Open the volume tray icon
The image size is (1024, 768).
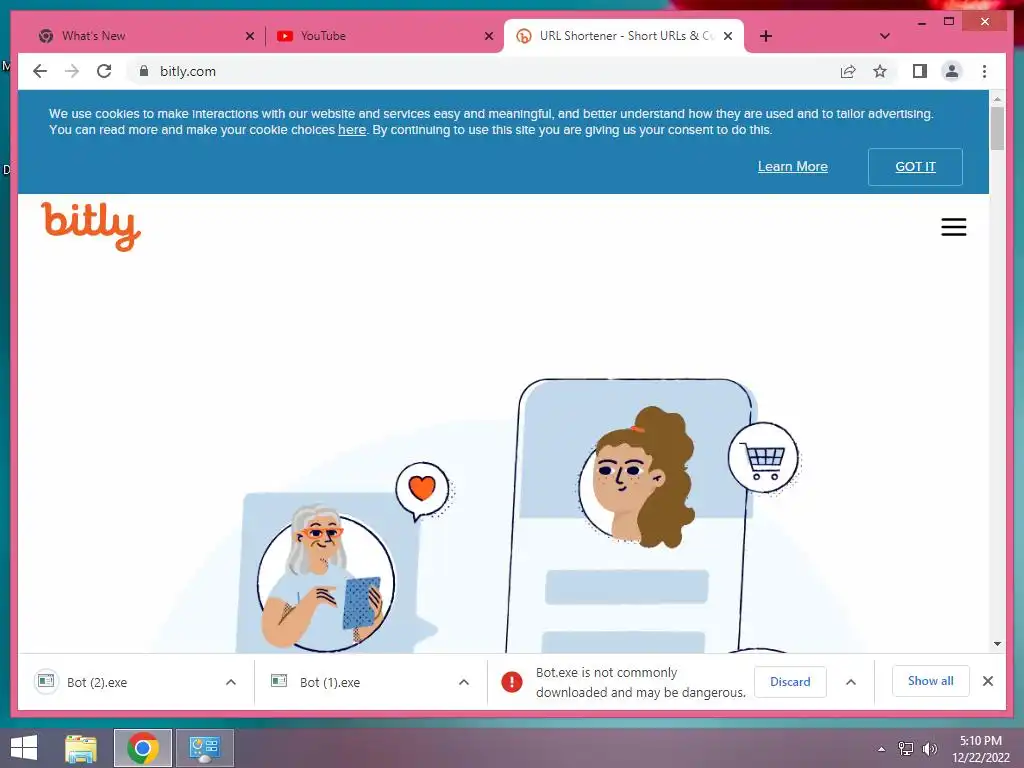tap(929, 748)
